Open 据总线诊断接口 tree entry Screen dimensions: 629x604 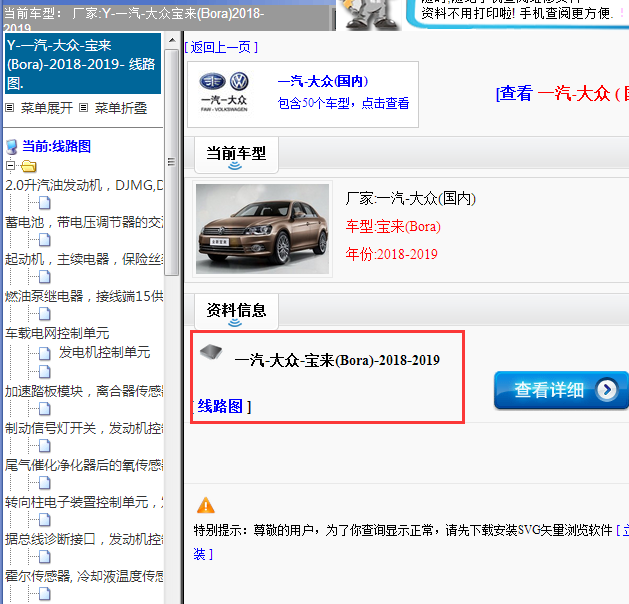[x=84, y=539]
